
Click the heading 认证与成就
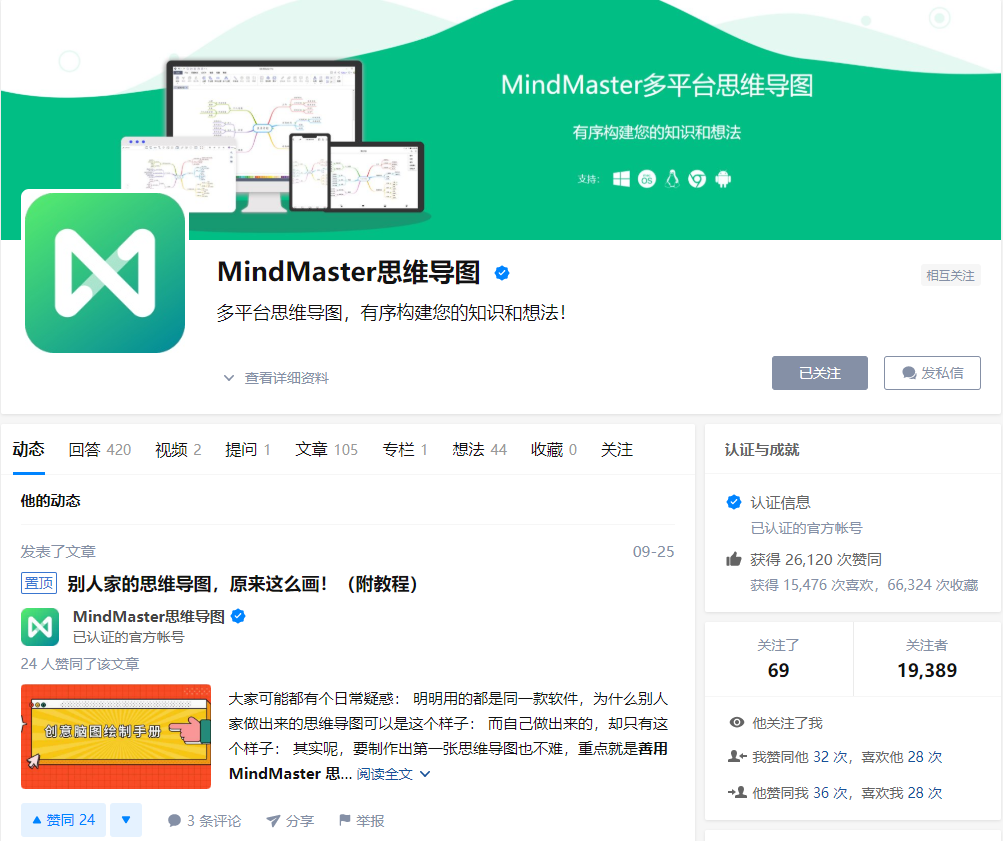pyautogui.click(x=762, y=450)
